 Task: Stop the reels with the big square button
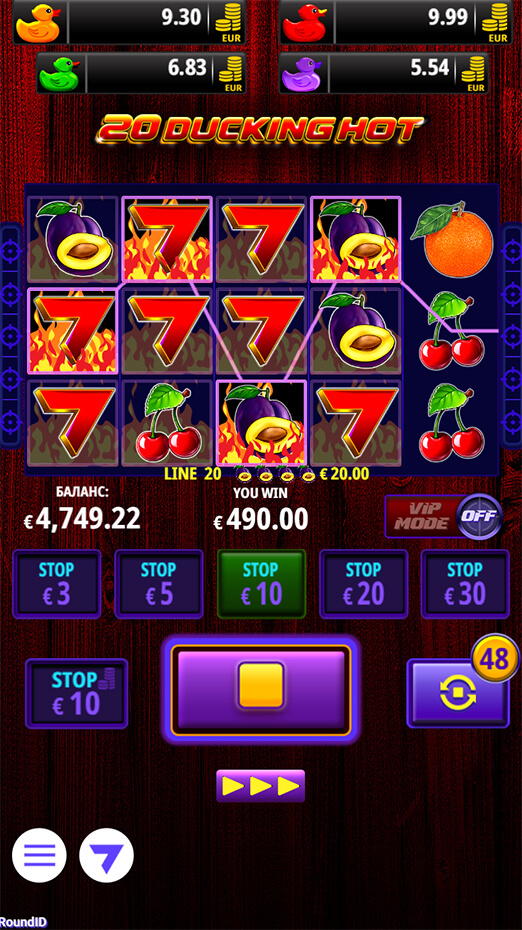pos(262,689)
